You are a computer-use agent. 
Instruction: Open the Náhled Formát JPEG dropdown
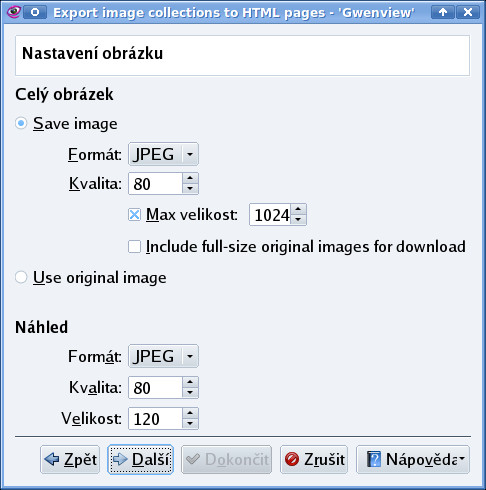163,356
